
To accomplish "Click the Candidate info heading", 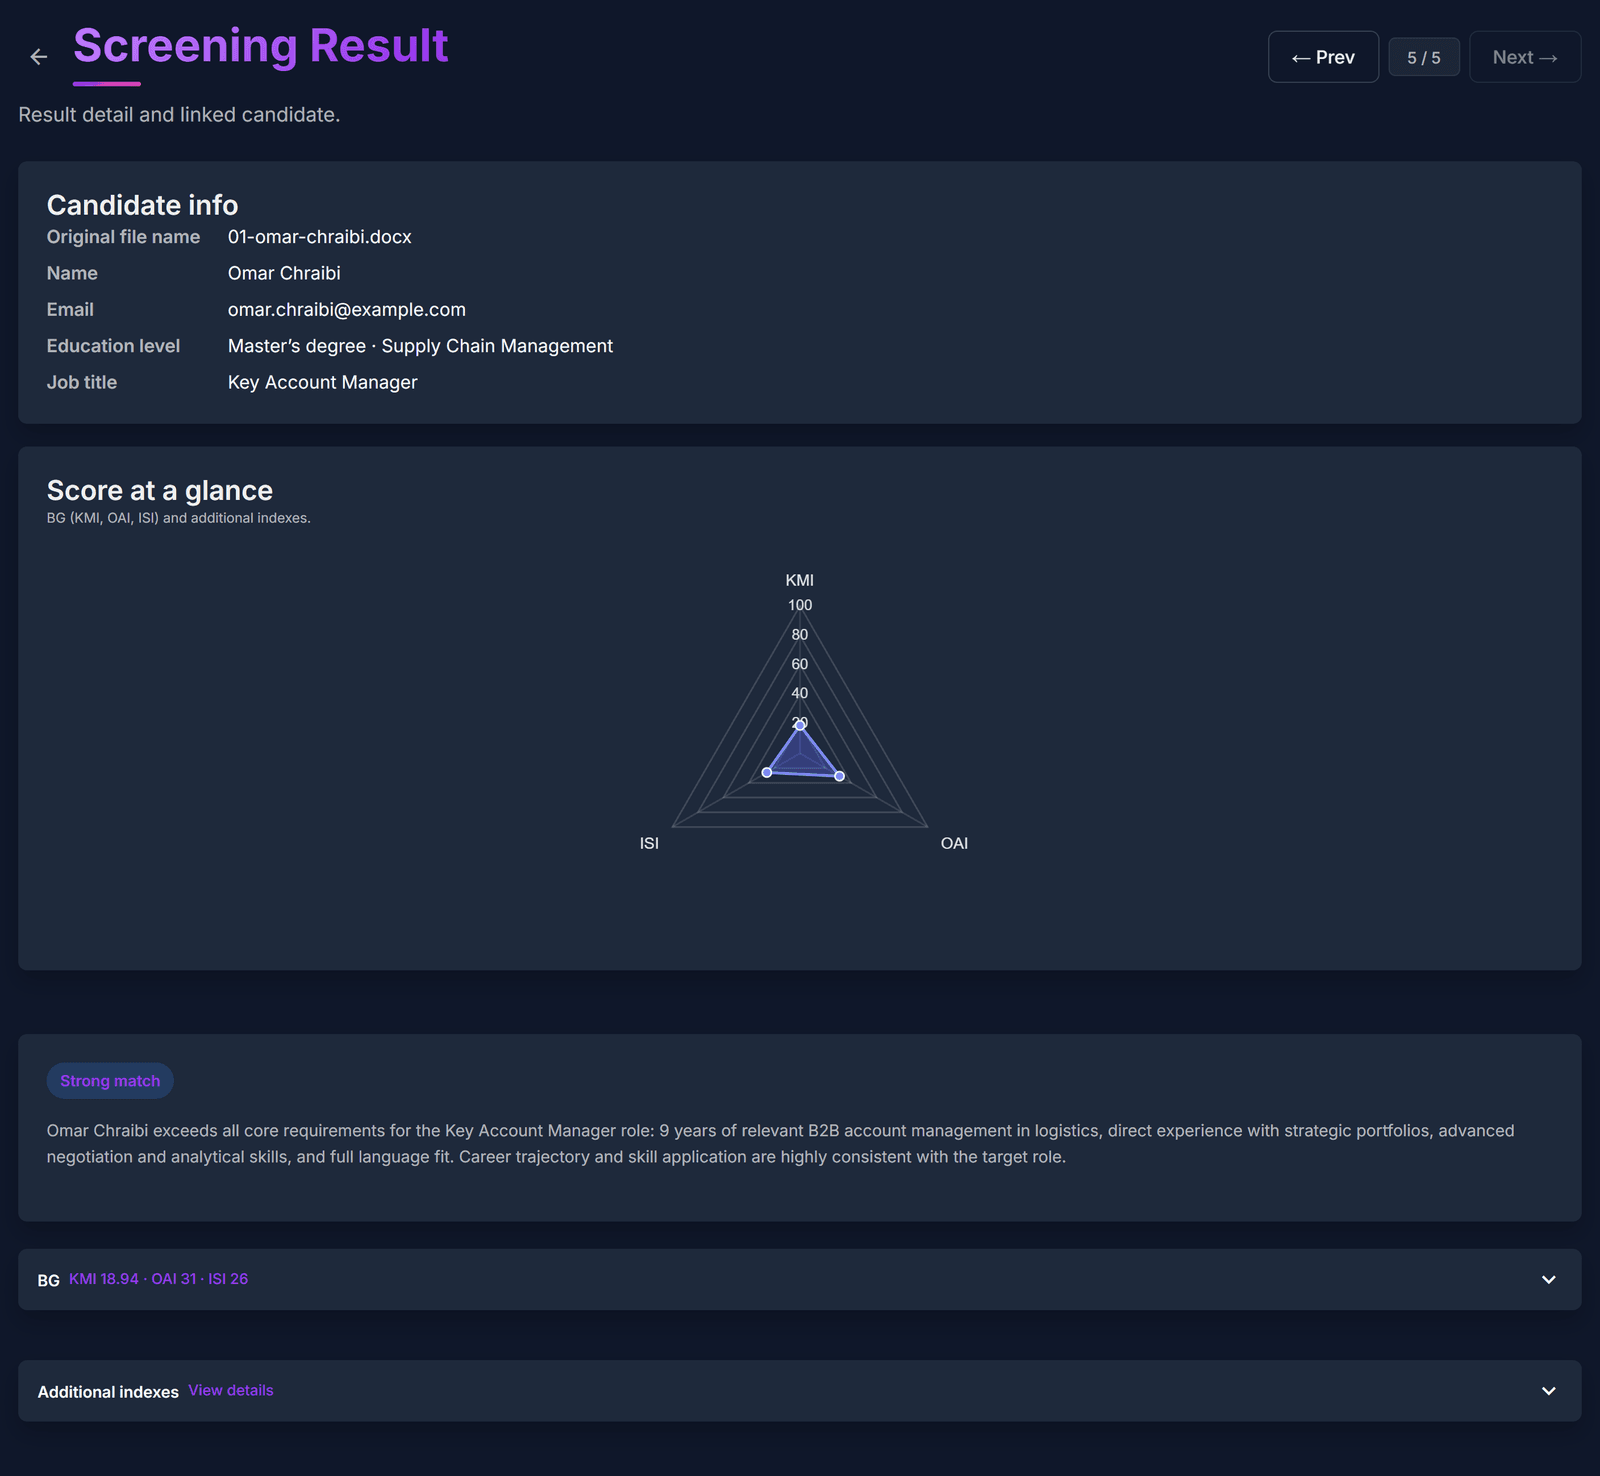I will pos(142,205).
